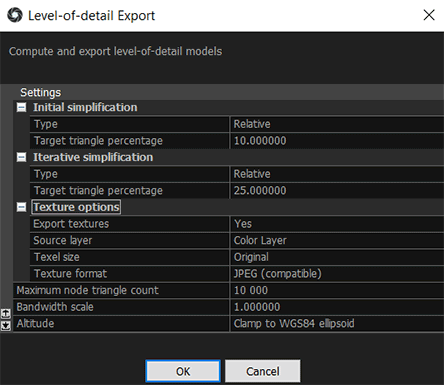Select the Altitude row label
This screenshot has width=444, height=385.
35,324
